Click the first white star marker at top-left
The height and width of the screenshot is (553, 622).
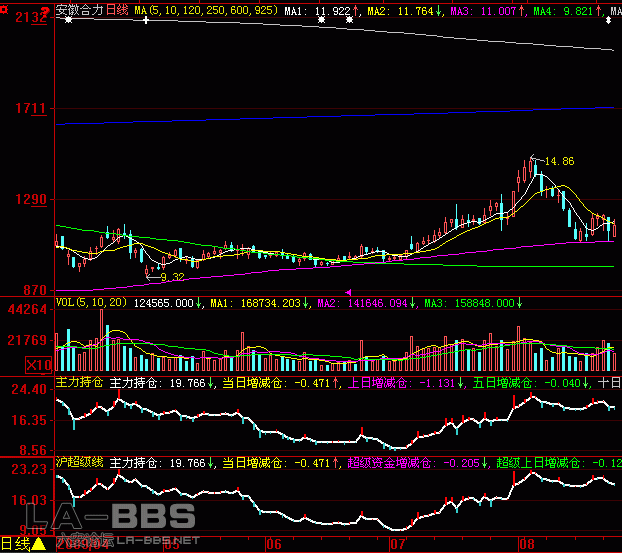pos(67,21)
